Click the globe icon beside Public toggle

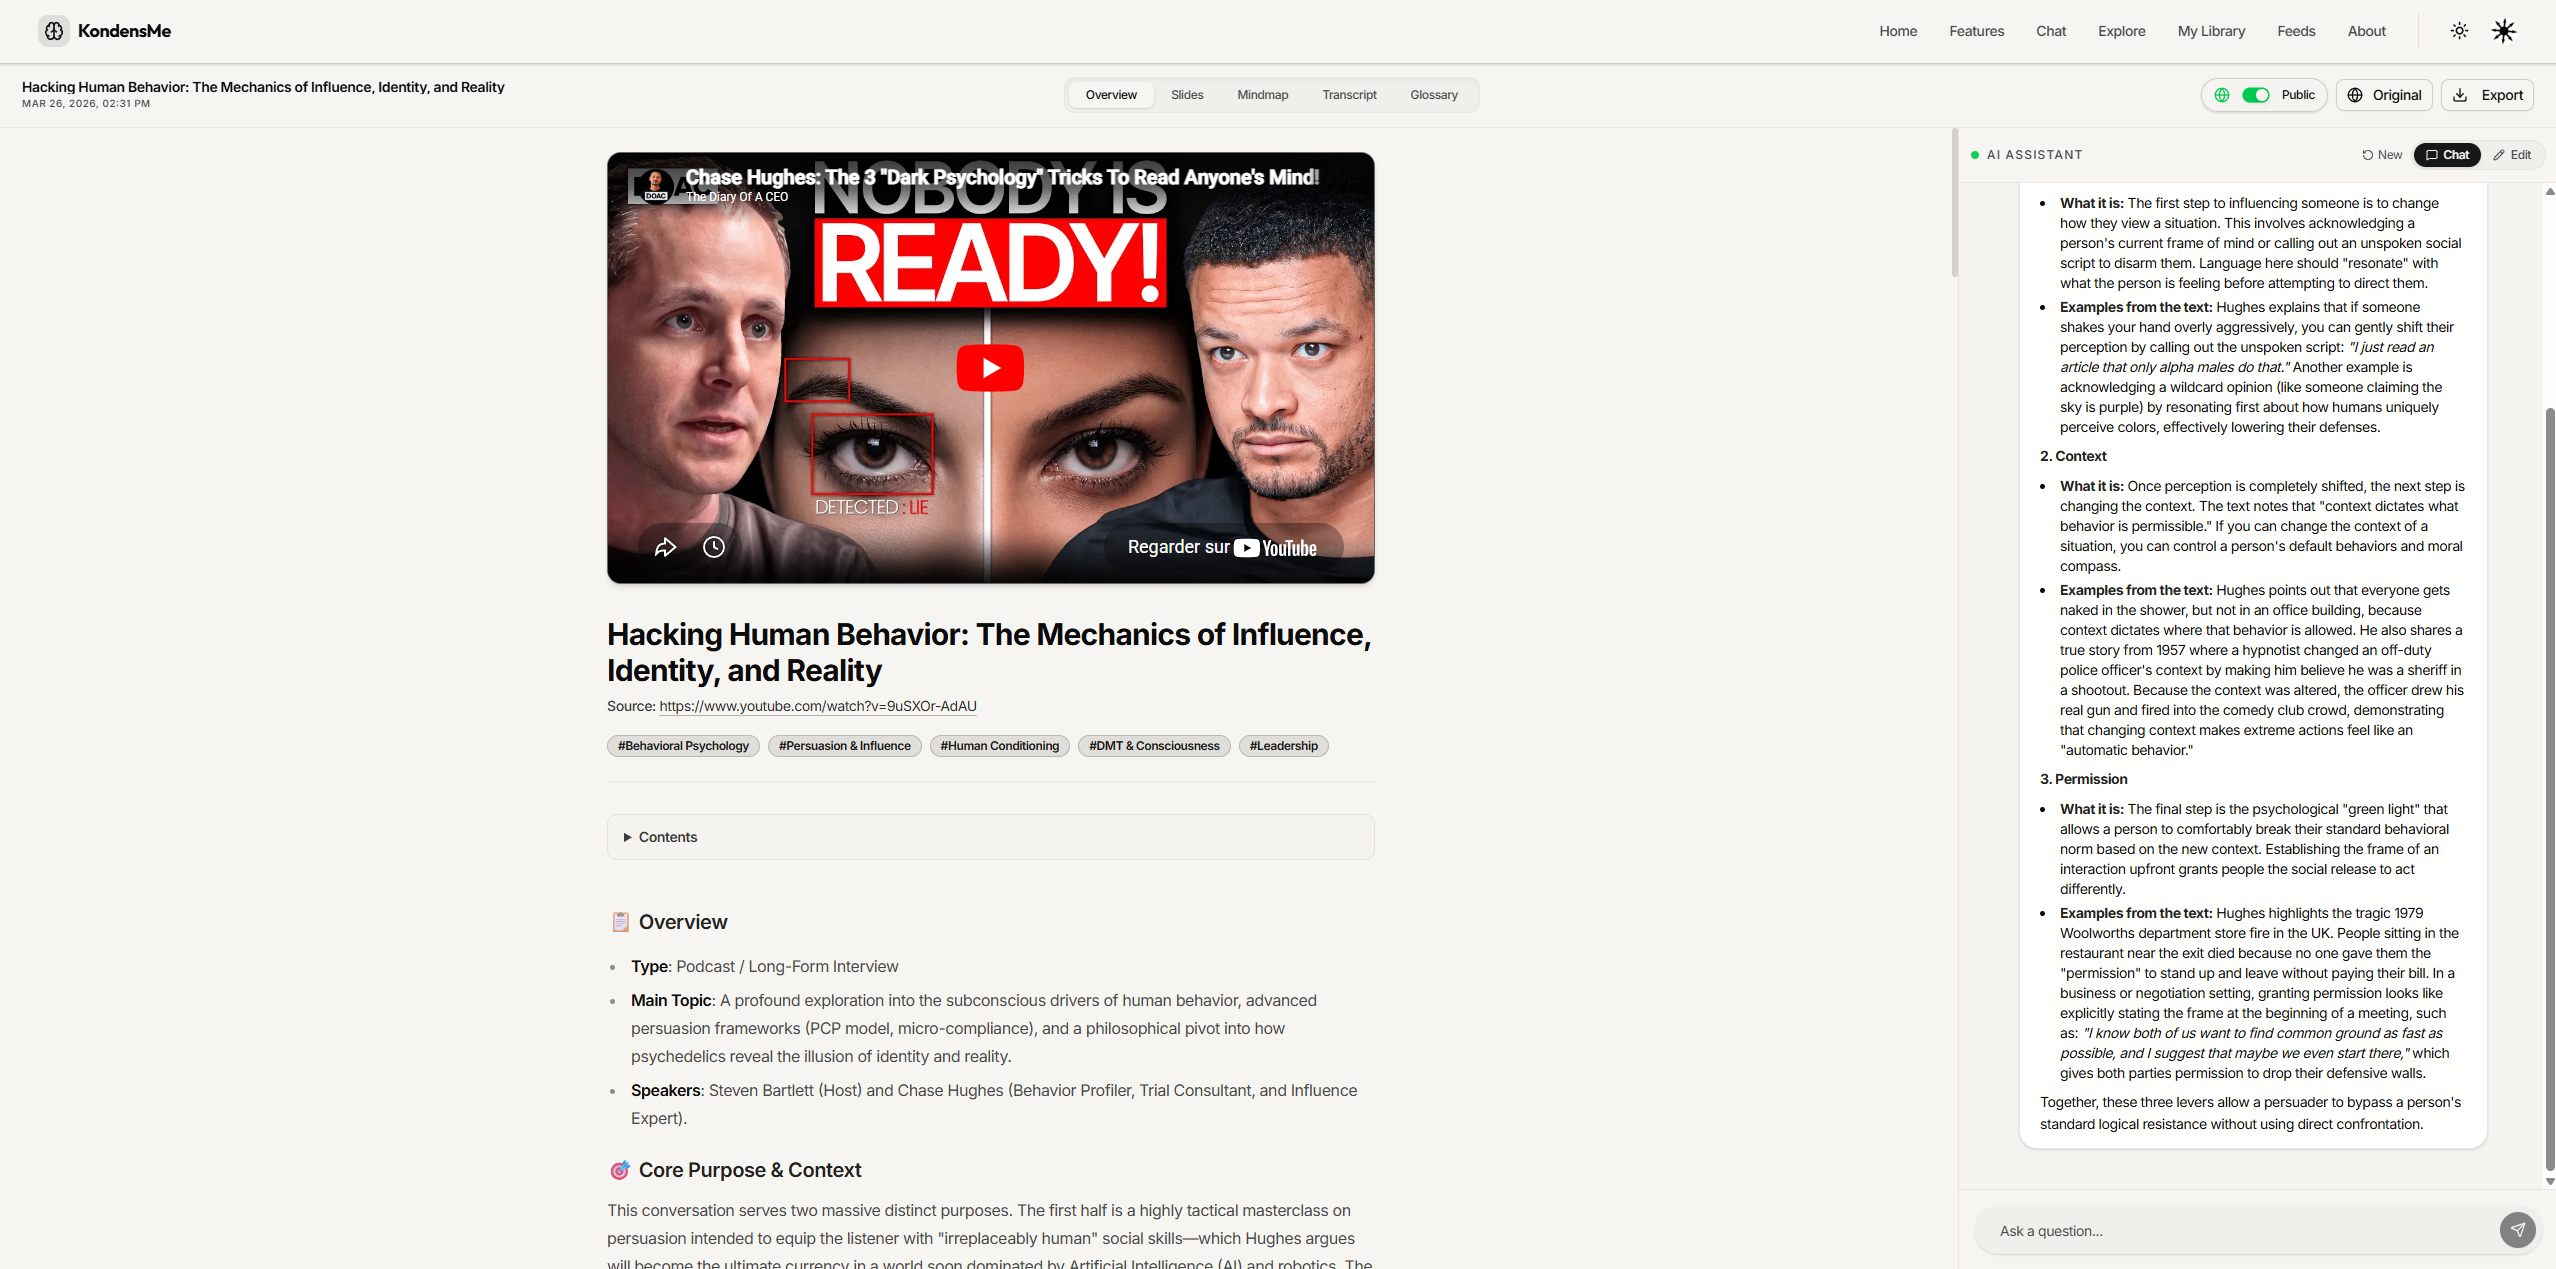coord(2221,95)
